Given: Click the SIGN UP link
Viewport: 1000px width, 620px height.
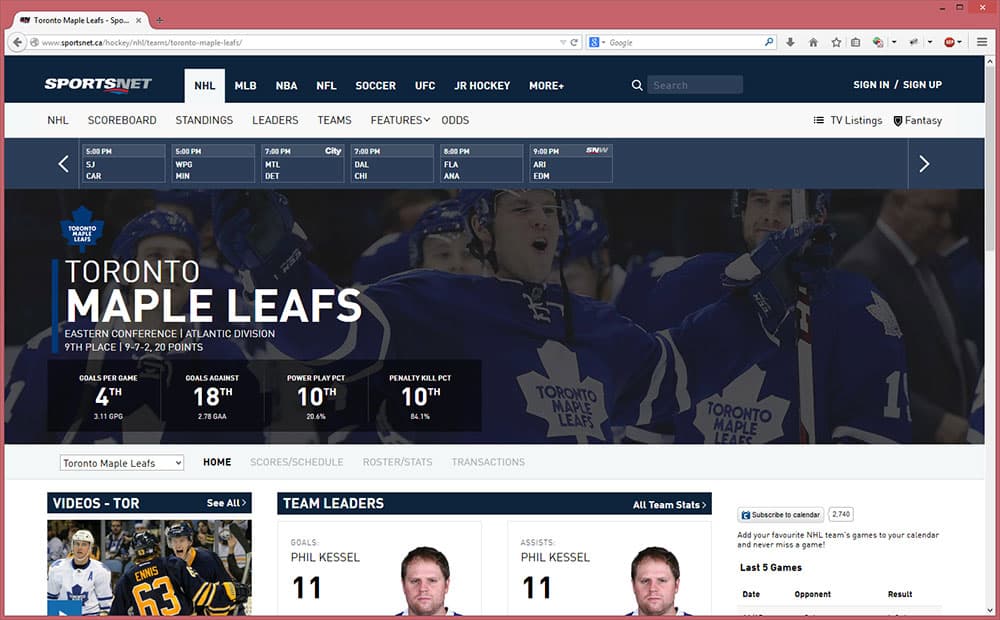Looking at the screenshot, I should (922, 84).
